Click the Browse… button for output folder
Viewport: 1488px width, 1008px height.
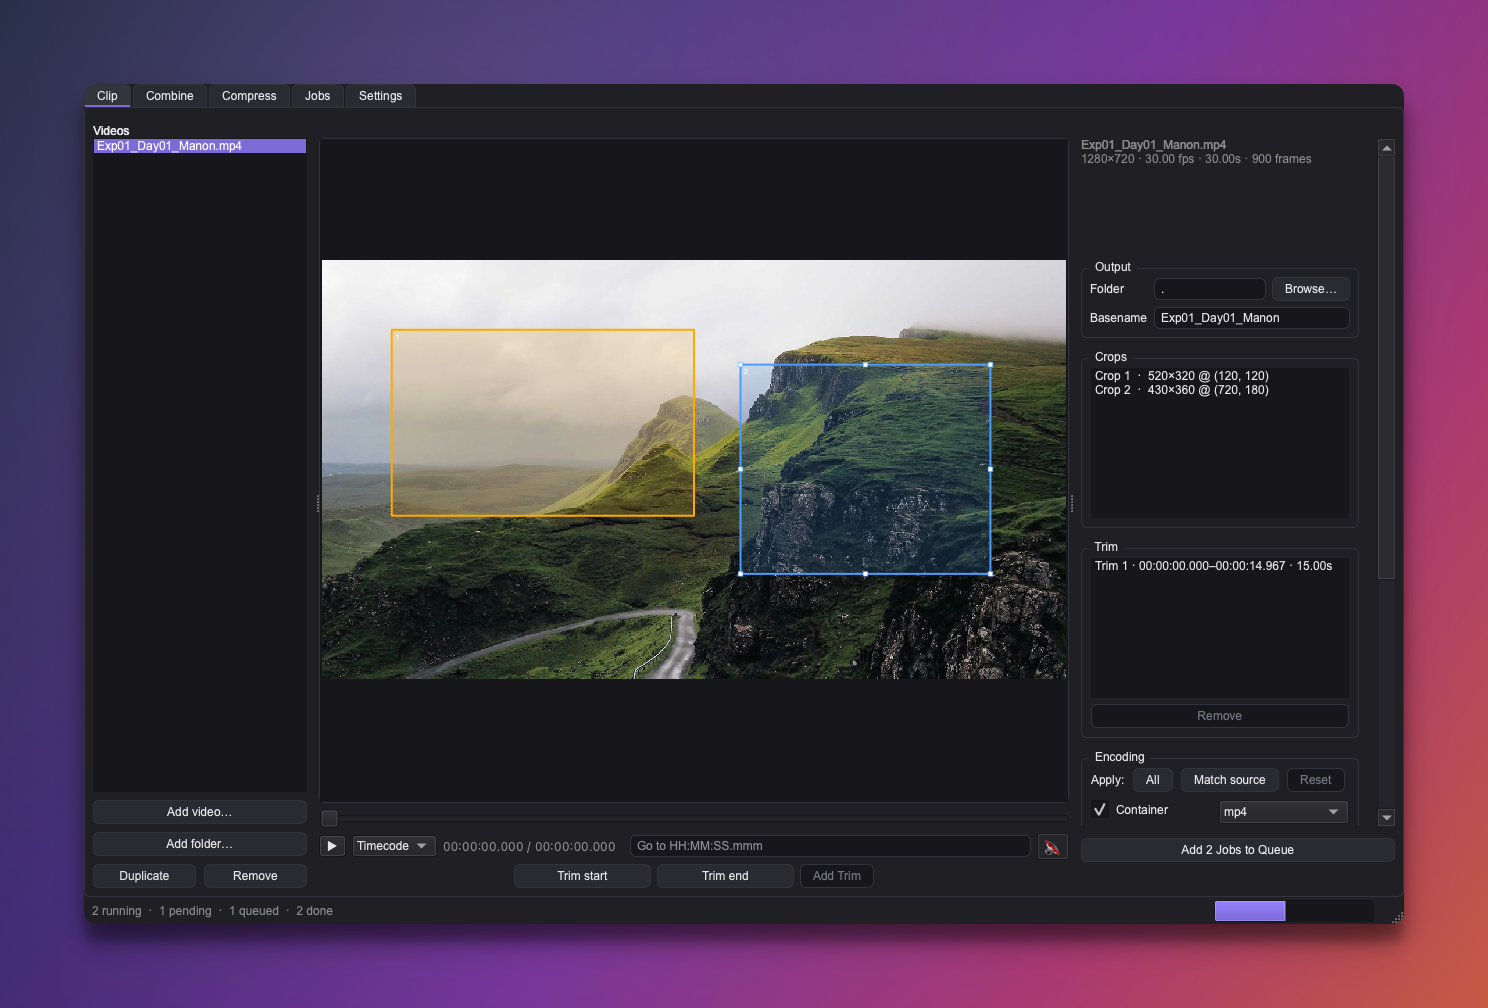(x=1310, y=289)
